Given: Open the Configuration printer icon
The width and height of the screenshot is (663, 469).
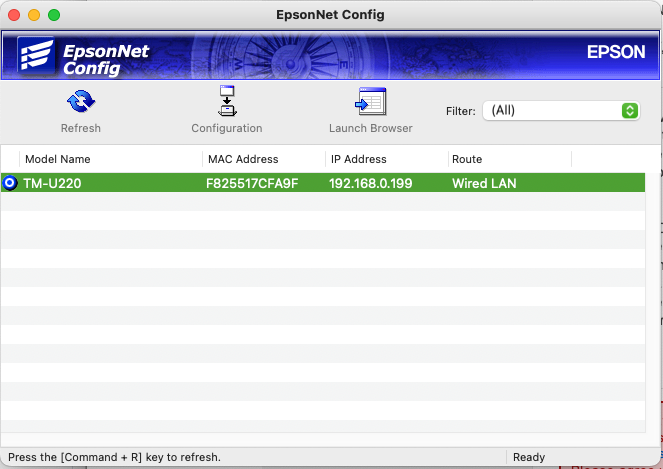Looking at the screenshot, I should 227,101.
